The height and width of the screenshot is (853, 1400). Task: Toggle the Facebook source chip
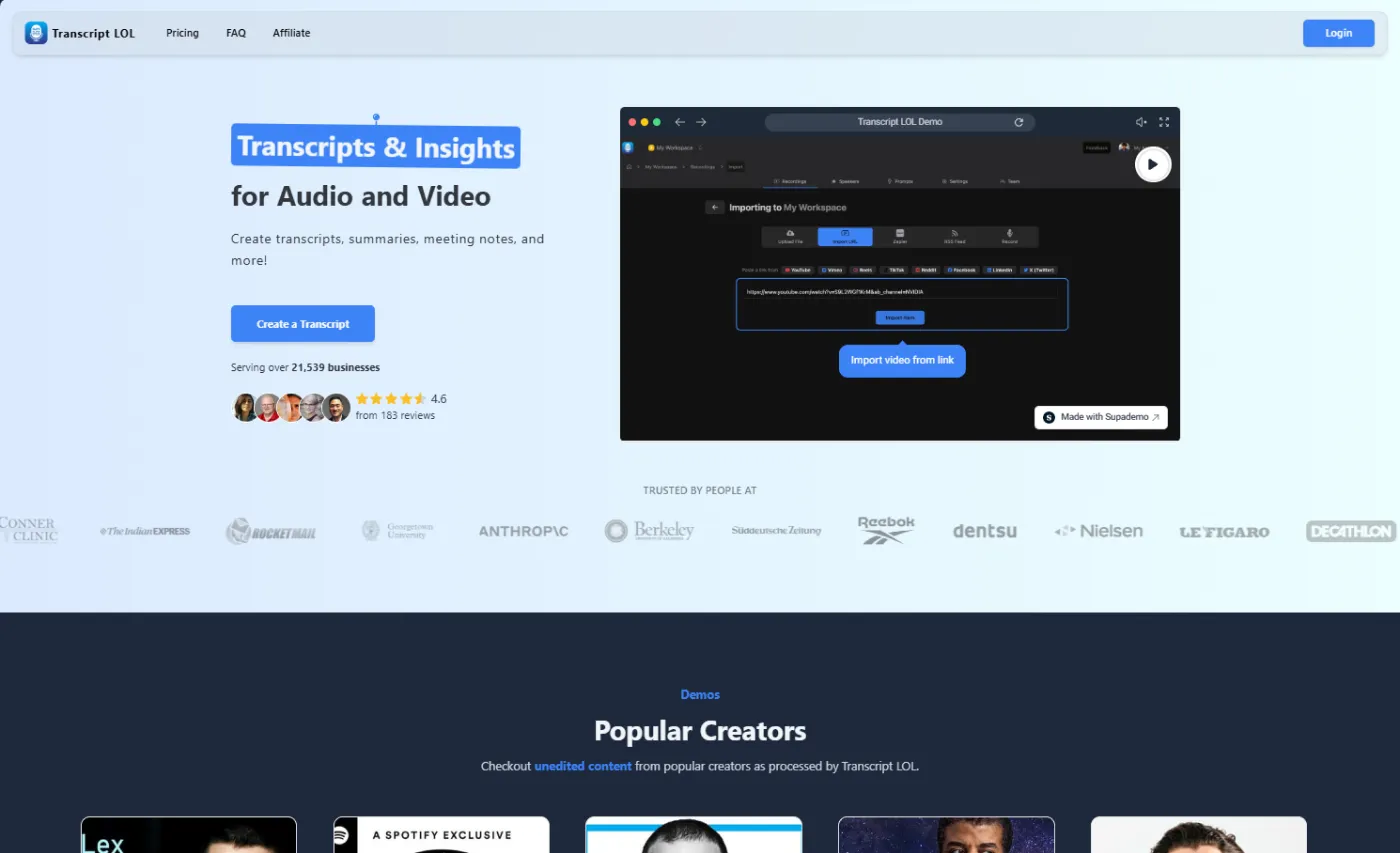[962, 270]
